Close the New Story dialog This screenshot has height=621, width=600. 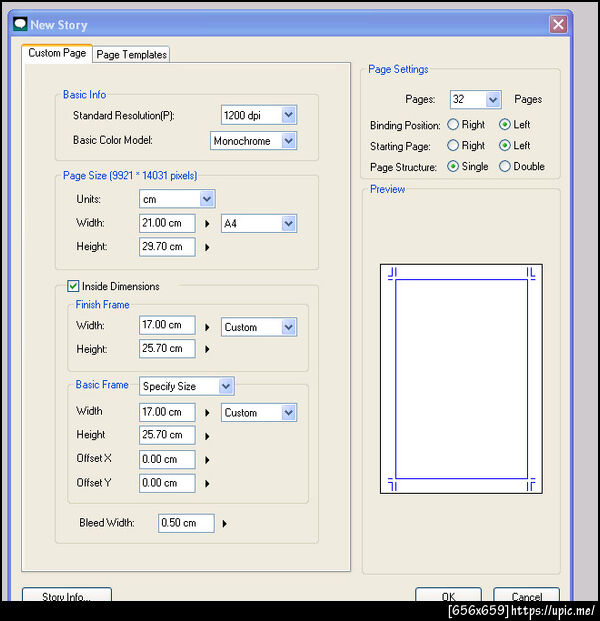tap(558, 25)
